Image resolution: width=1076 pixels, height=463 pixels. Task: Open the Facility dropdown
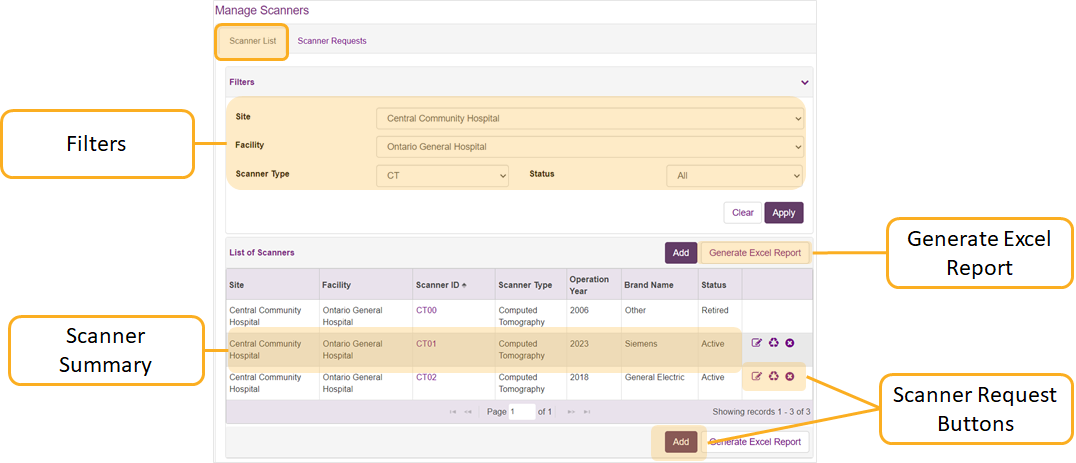589,147
